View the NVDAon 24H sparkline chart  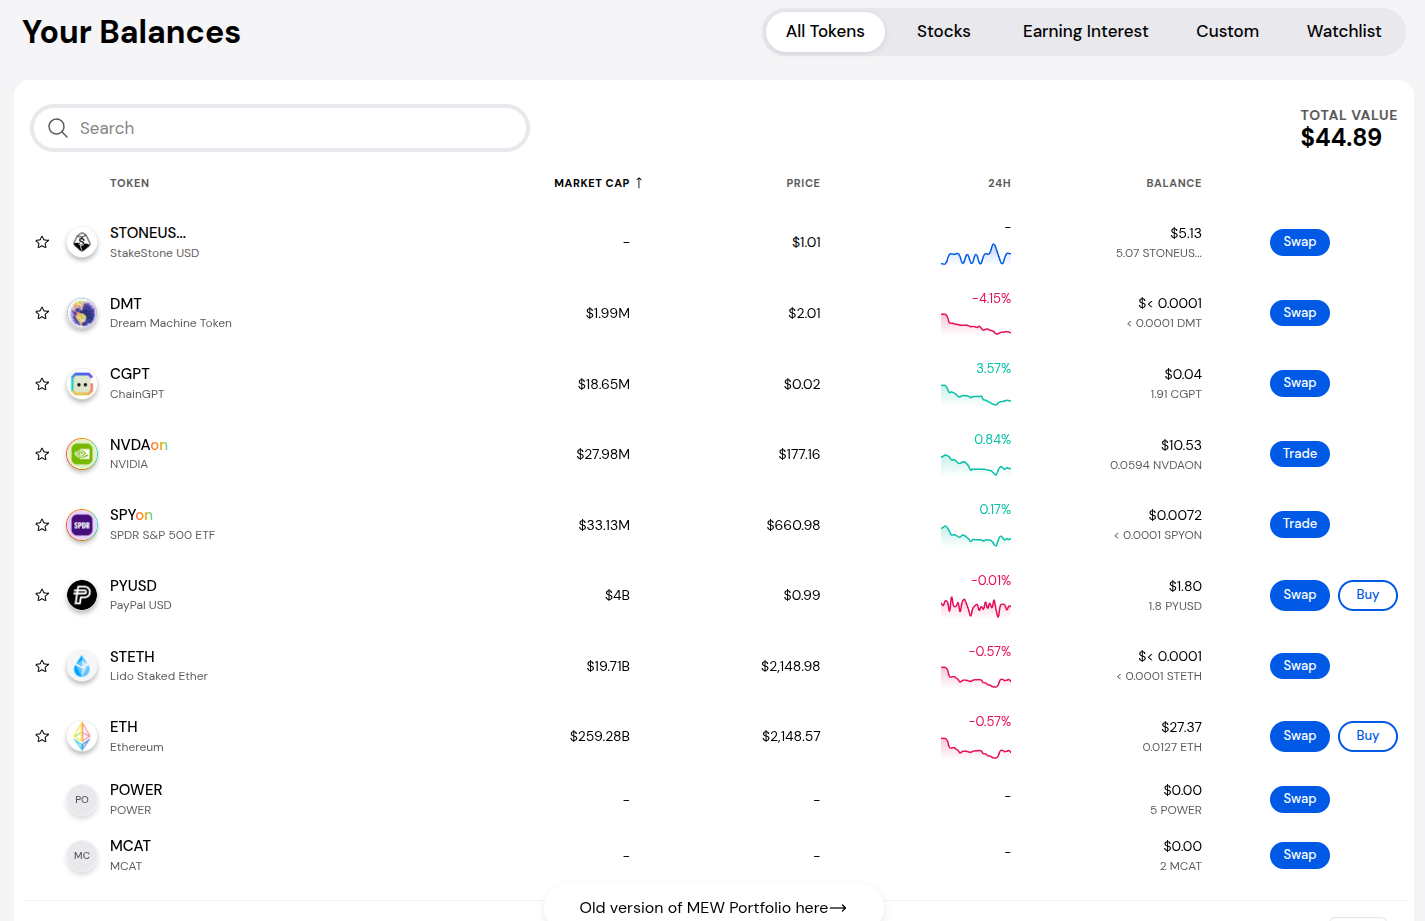(x=976, y=465)
